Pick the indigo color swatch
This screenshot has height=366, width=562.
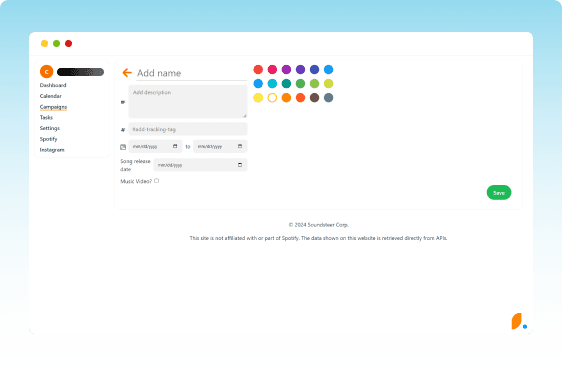(314, 69)
